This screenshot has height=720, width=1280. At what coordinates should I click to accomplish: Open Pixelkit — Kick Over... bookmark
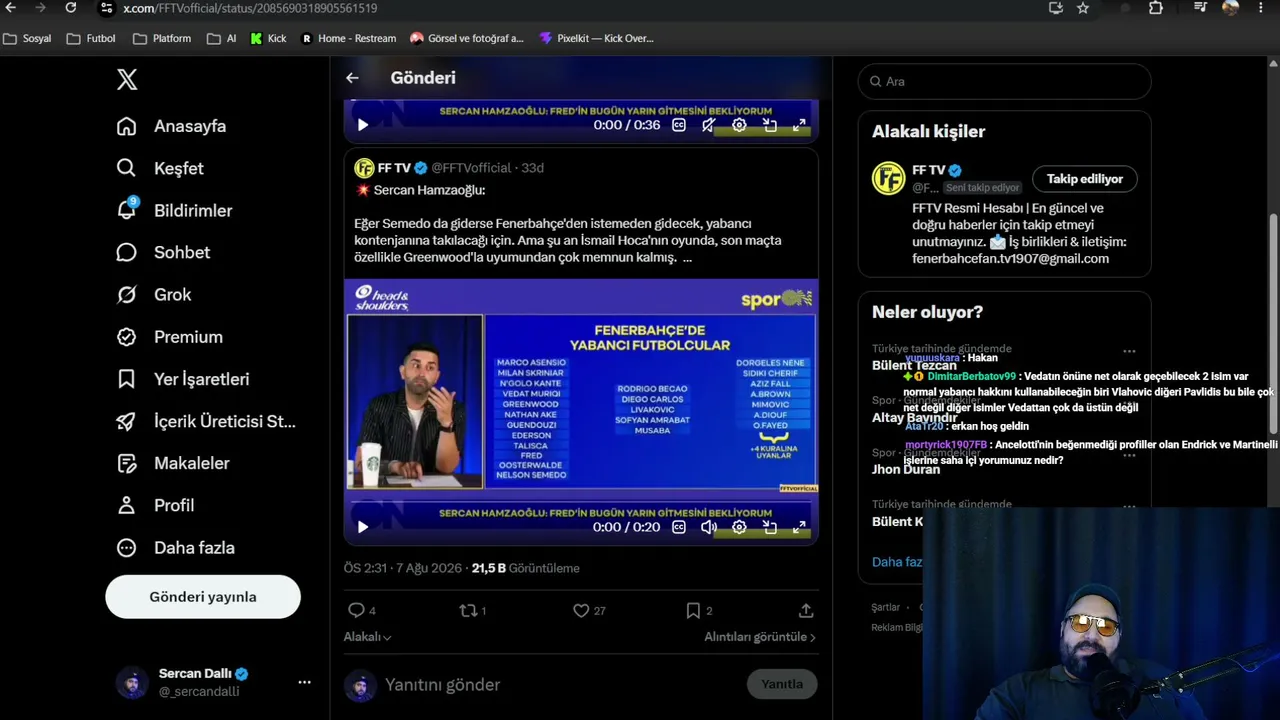tap(596, 38)
